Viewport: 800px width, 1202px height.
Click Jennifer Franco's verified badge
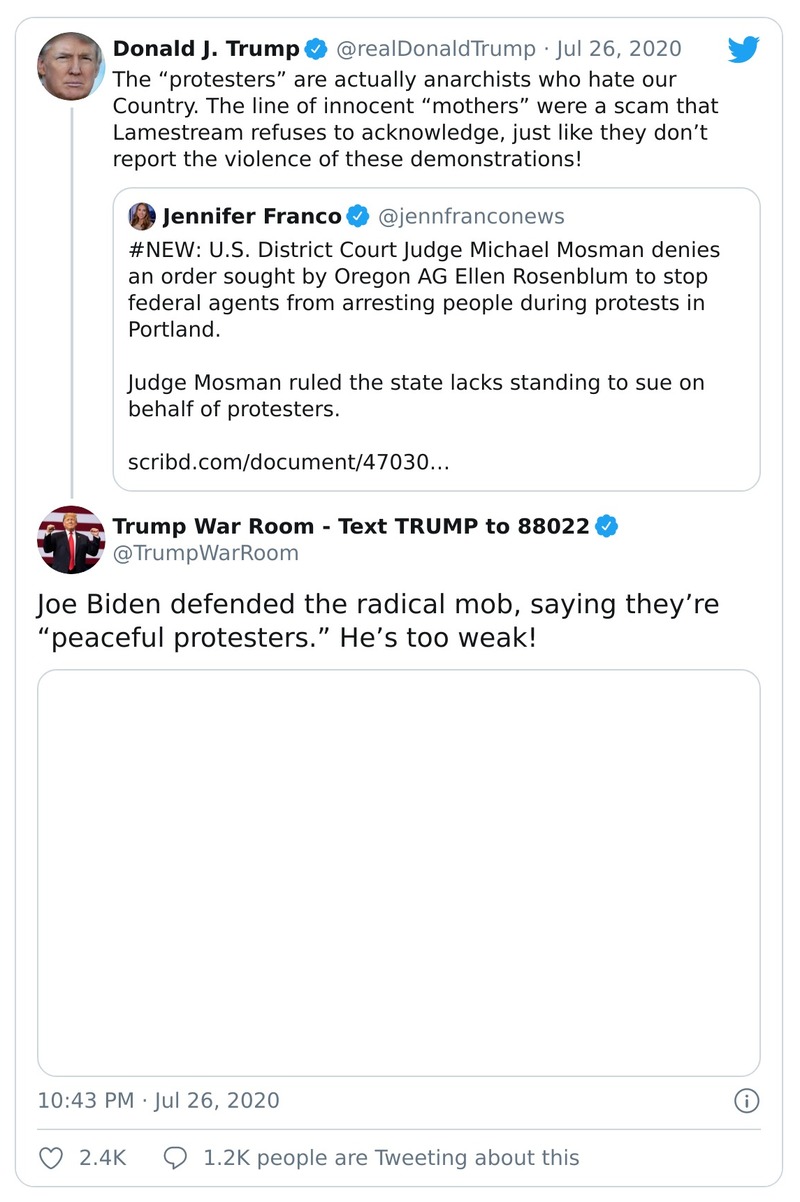point(357,216)
